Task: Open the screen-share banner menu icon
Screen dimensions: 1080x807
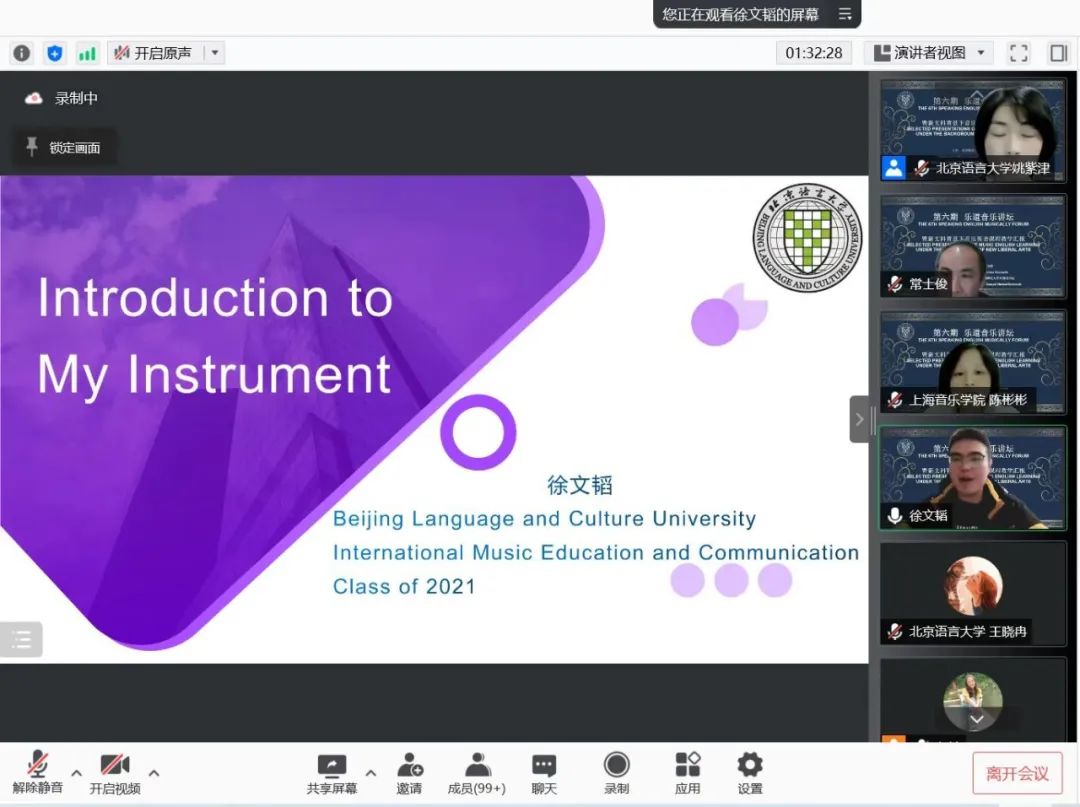Action: point(845,14)
